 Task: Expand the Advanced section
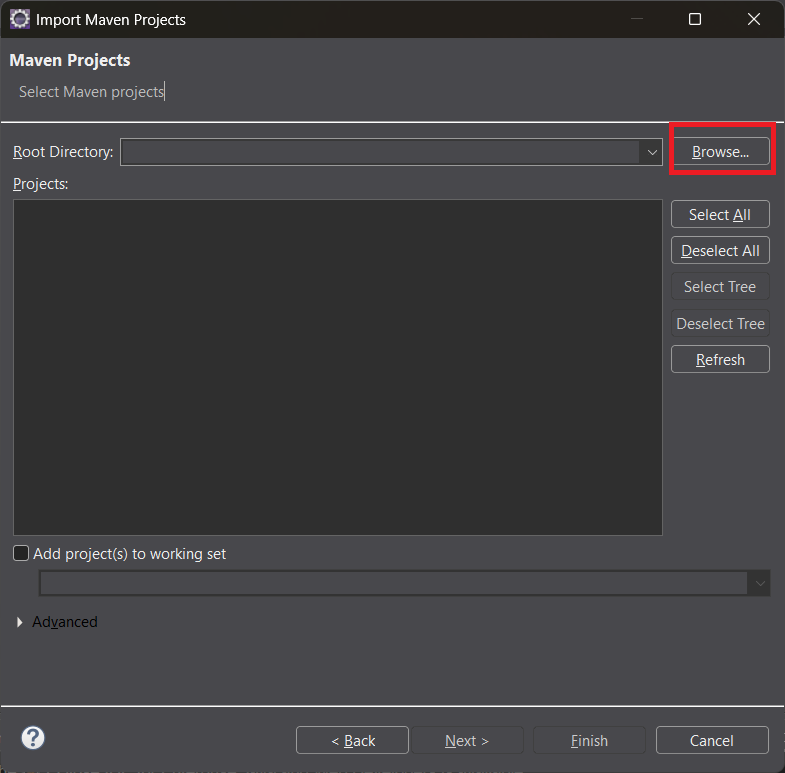click(20, 622)
